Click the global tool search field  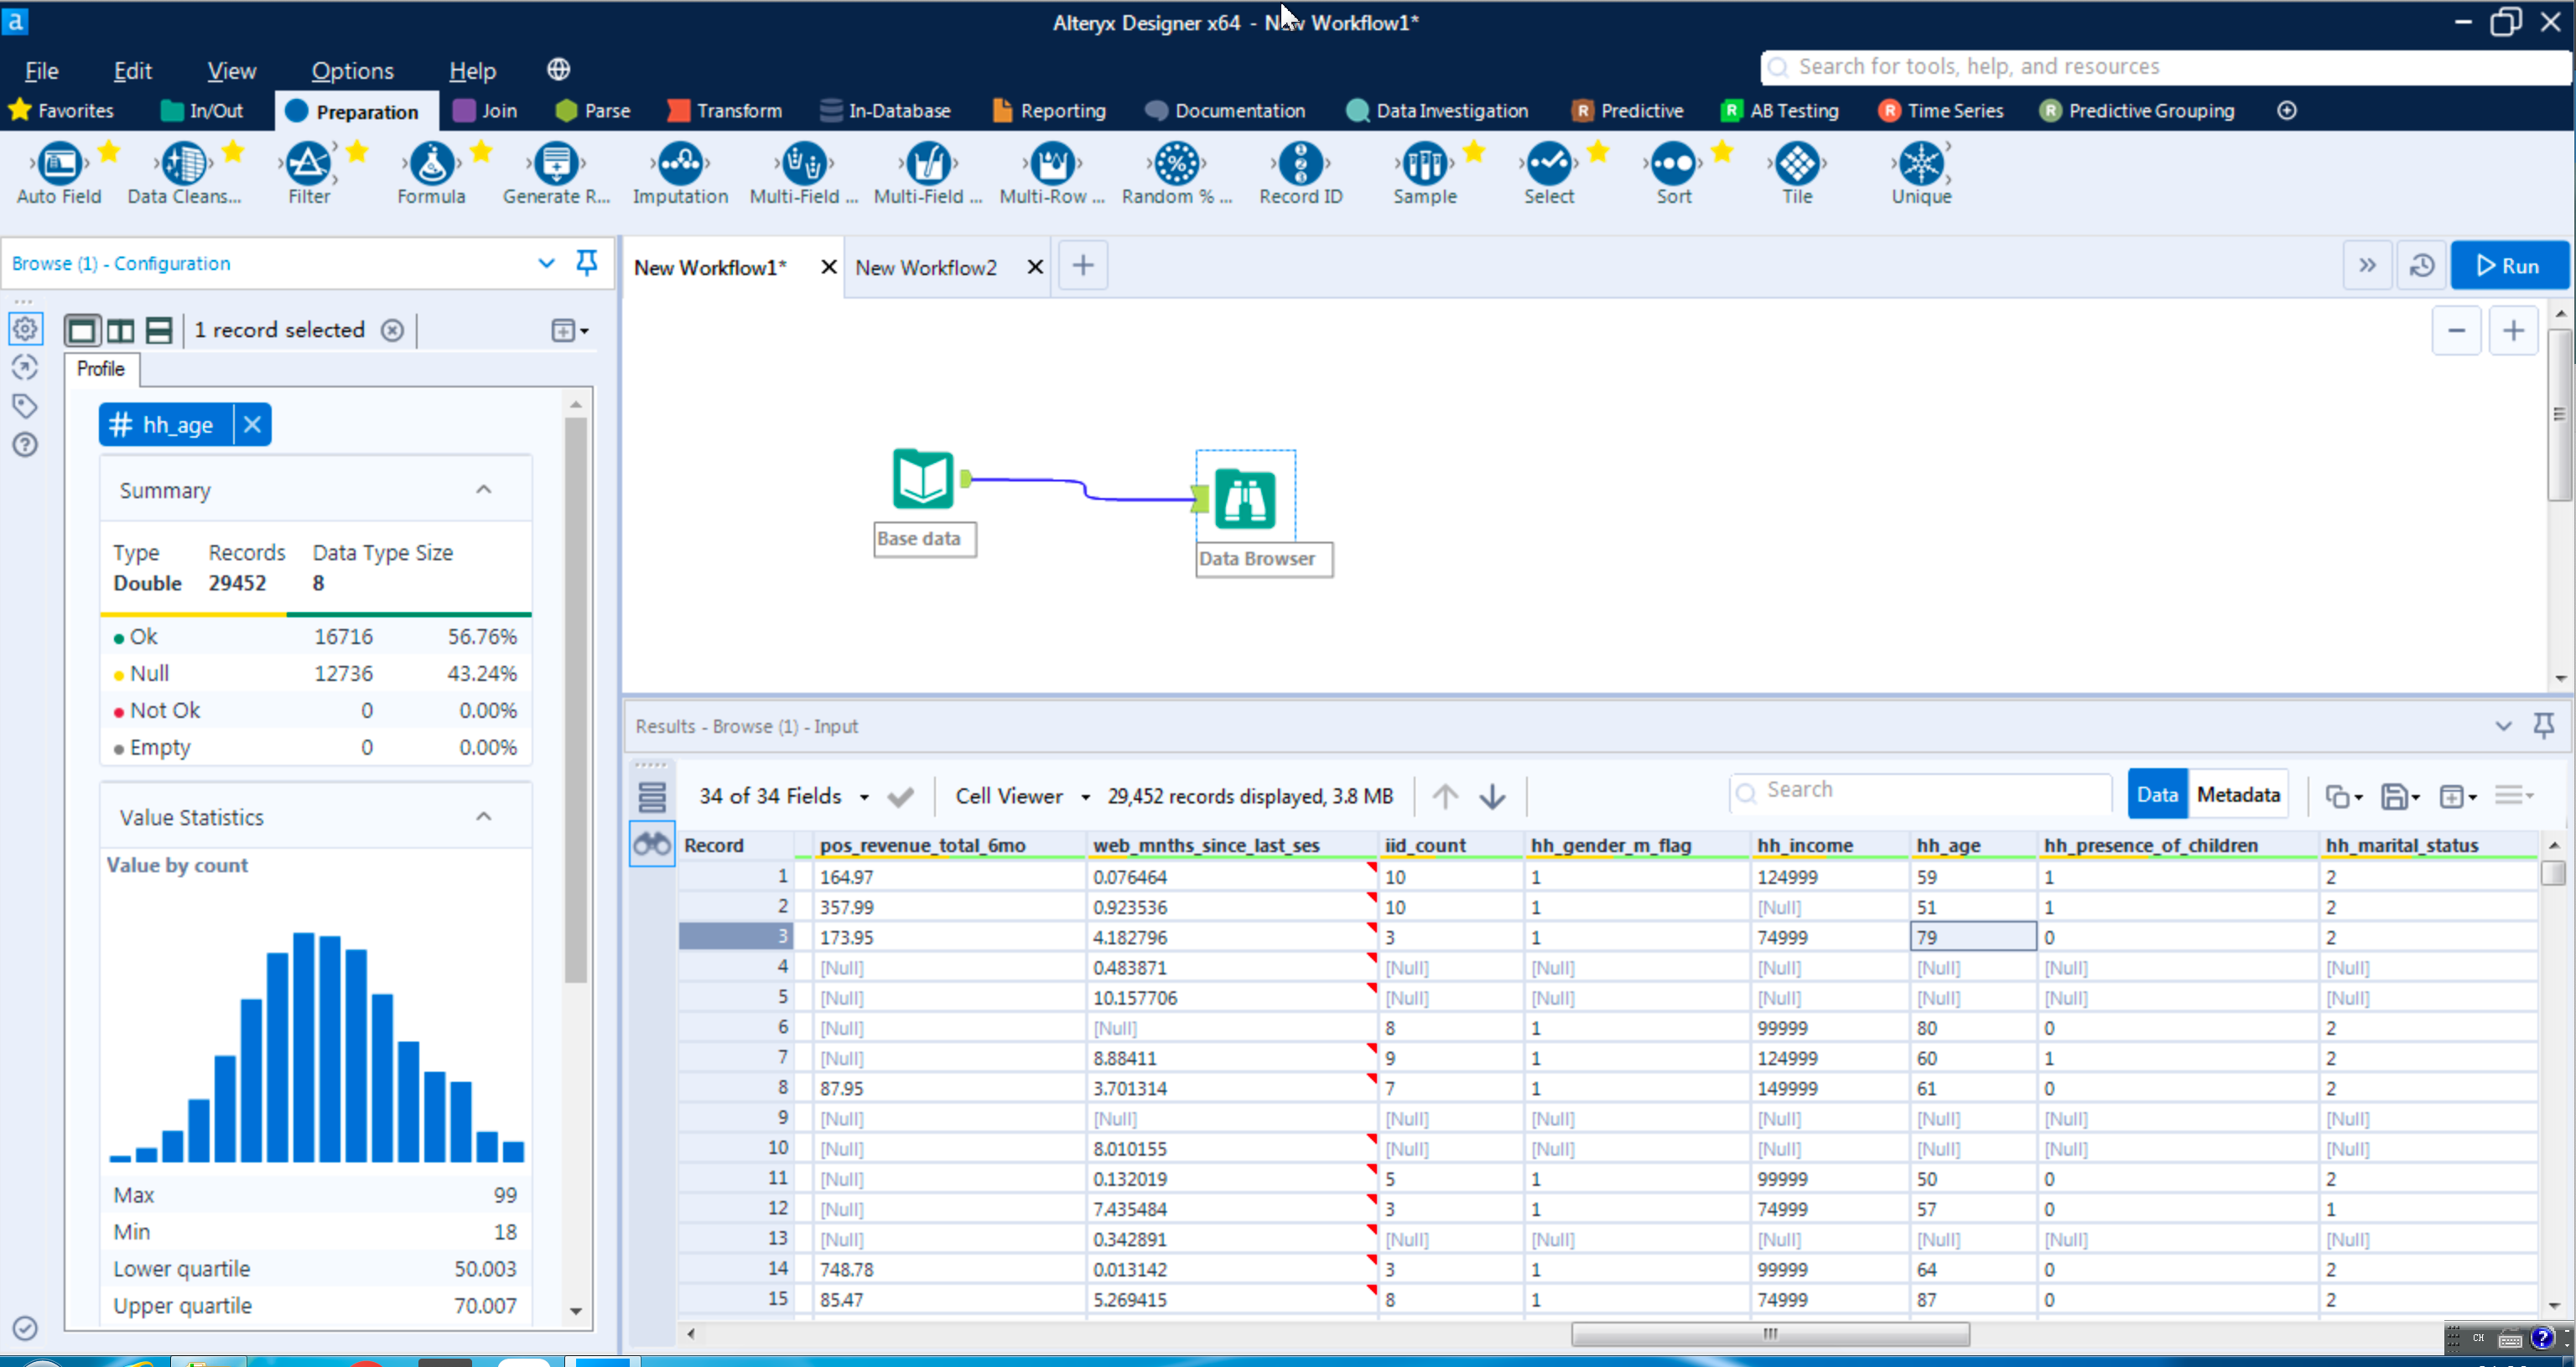point(2164,67)
